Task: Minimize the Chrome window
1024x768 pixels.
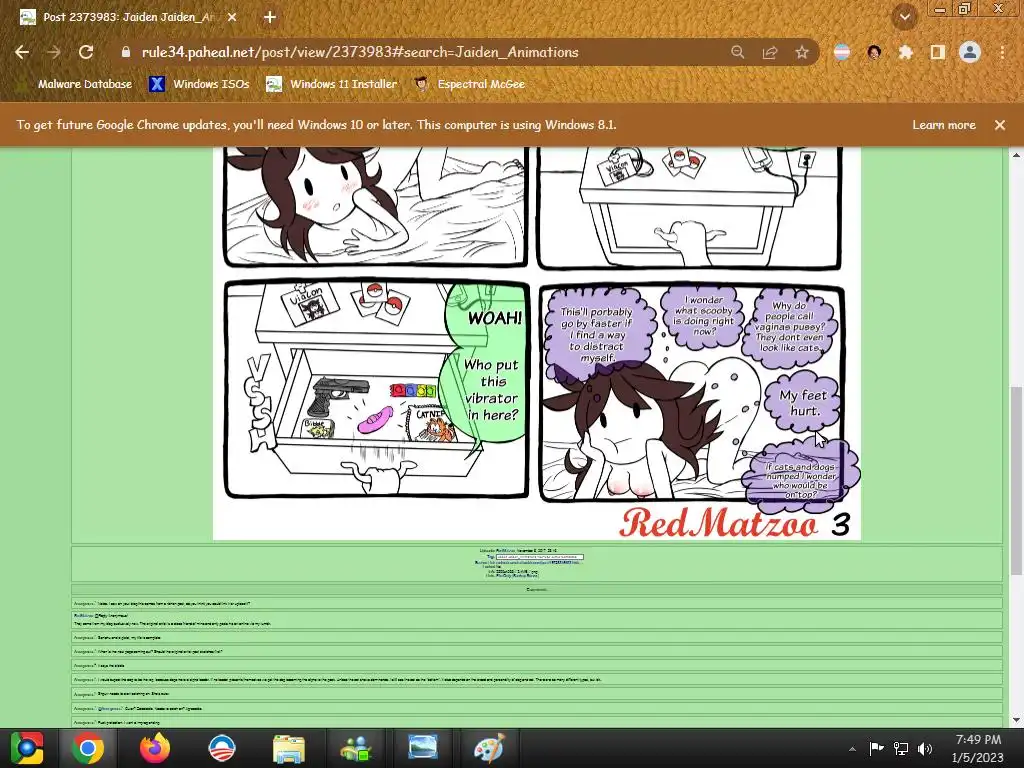Action: (940, 8)
